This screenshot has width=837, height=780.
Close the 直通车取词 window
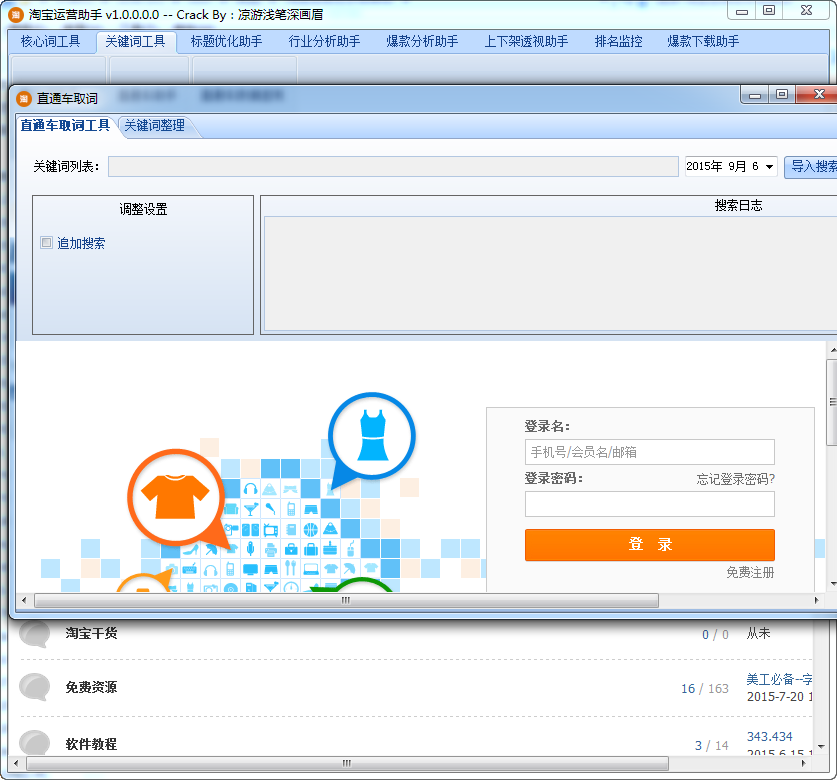[x=818, y=94]
